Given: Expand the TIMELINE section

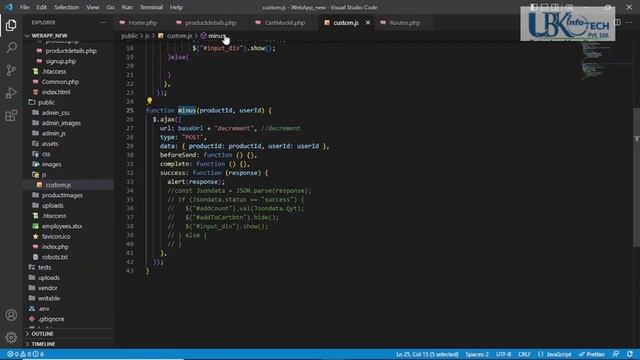Looking at the screenshot, I should 43,344.
